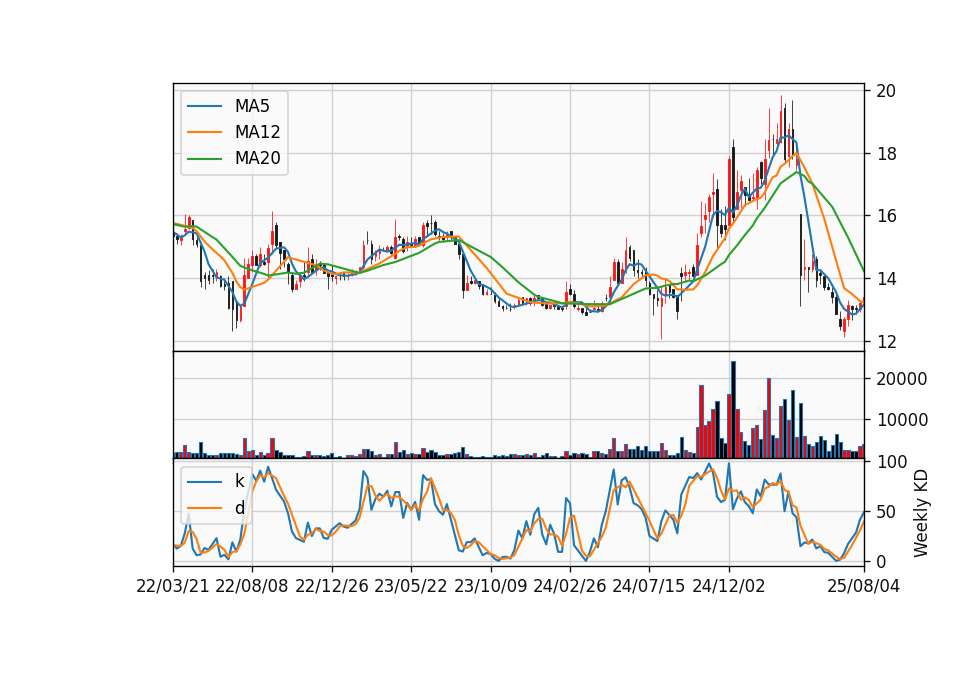Click the 24/12/02 date label
Screen dimensions: 960x690
click(x=729, y=586)
